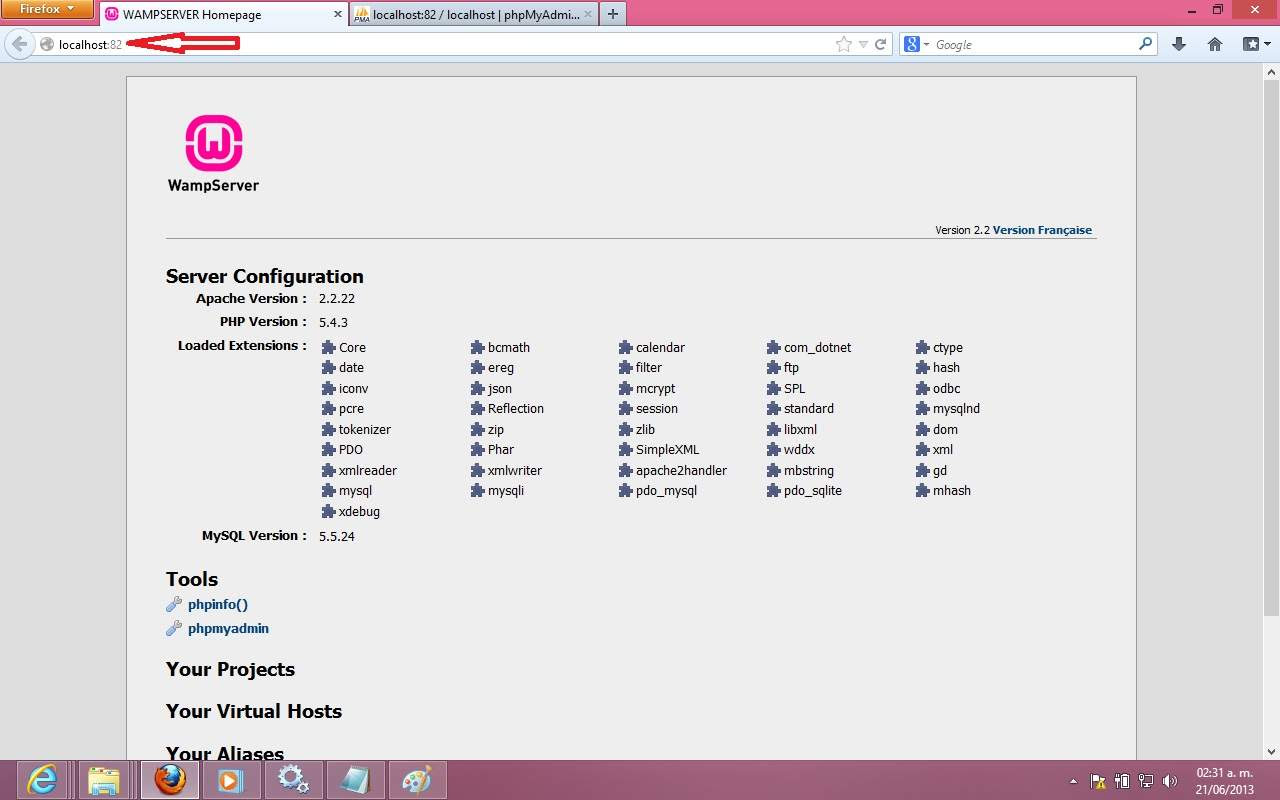The height and width of the screenshot is (800, 1280).
Task: Click the Google search input field
Action: pyautogui.click(x=1035, y=44)
